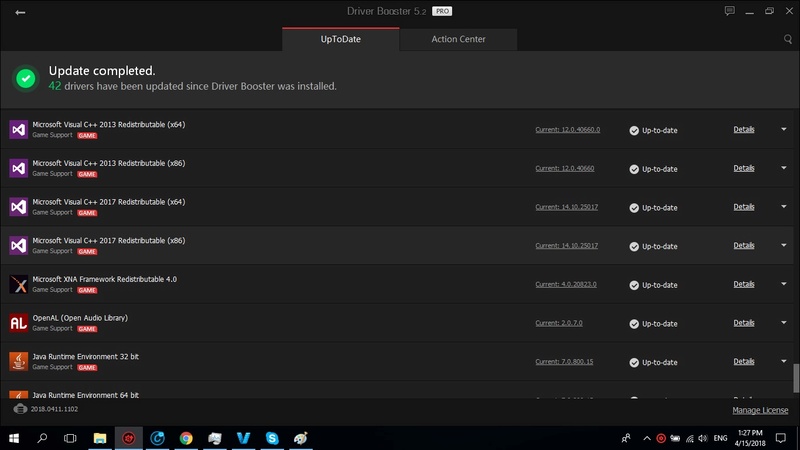The image size is (800, 450).
Task: Open Skype from taskbar
Action: (x=272, y=438)
